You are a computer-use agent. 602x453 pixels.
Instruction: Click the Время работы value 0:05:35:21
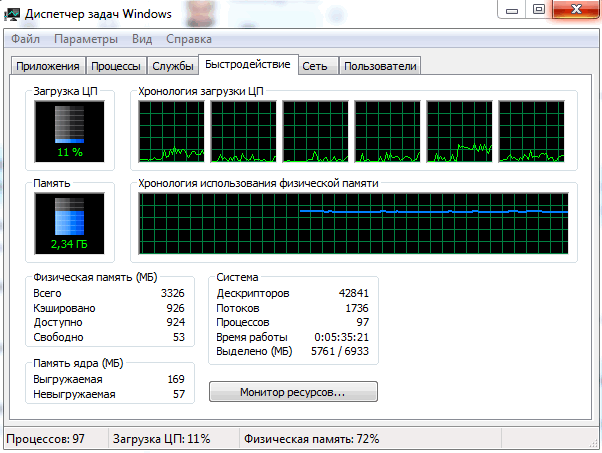click(x=341, y=337)
